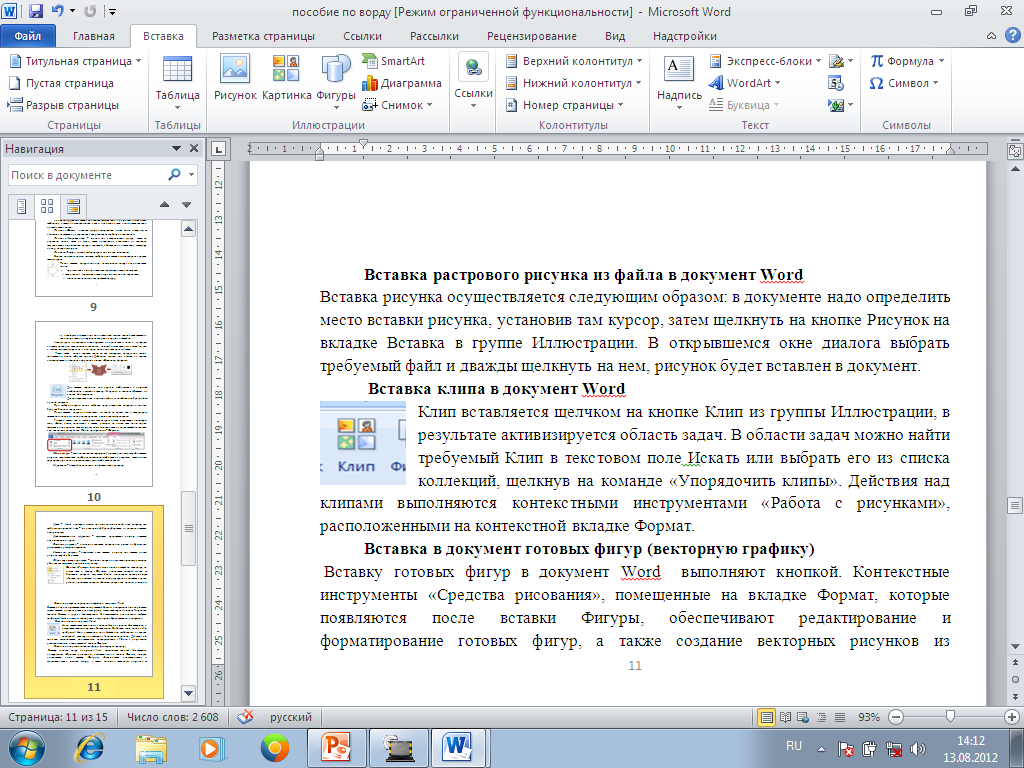Viewport: 1024px width, 768px height.
Task: Open the Номер страницы dropdown
Action: click(x=620, y=105)
